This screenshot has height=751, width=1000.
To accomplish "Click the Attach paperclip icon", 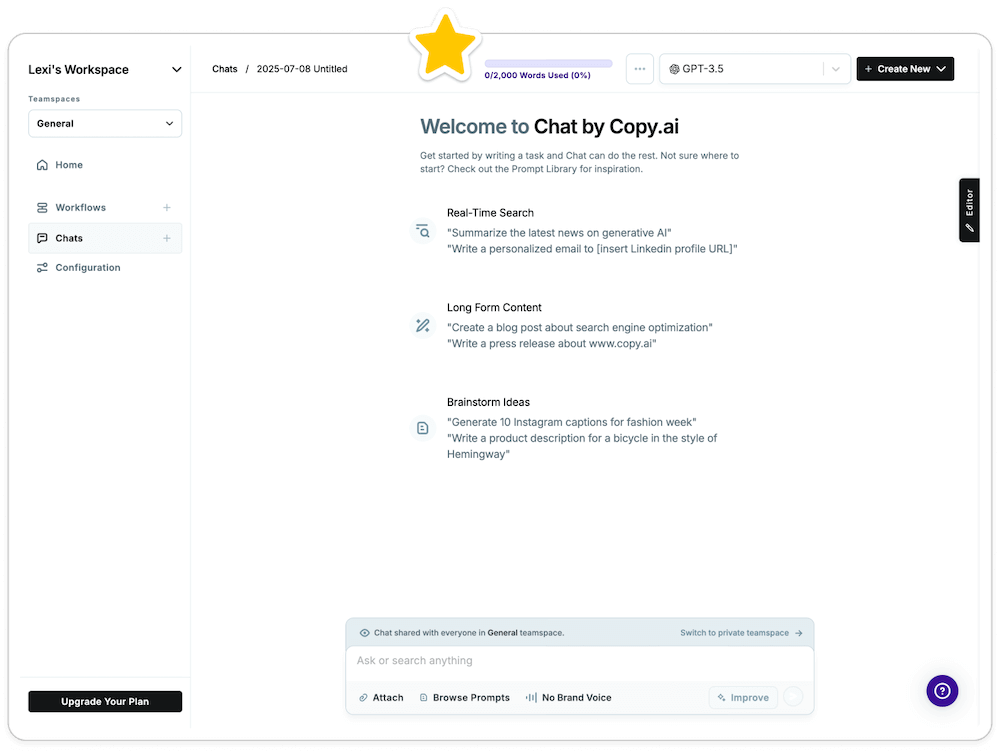I will (363, 698).
